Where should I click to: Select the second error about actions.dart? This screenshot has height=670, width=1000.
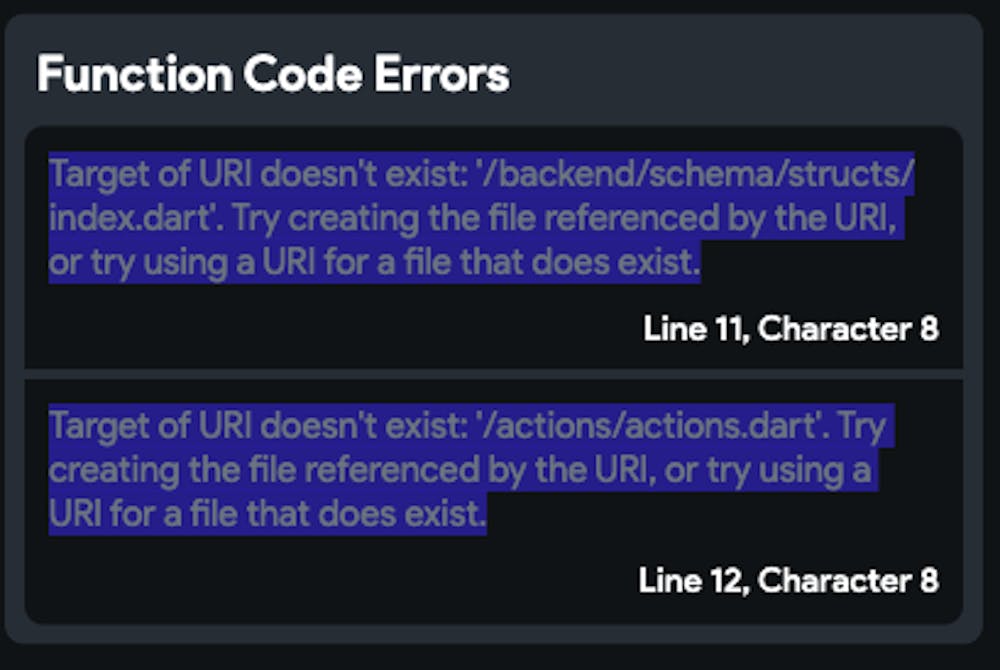point(466,470)
